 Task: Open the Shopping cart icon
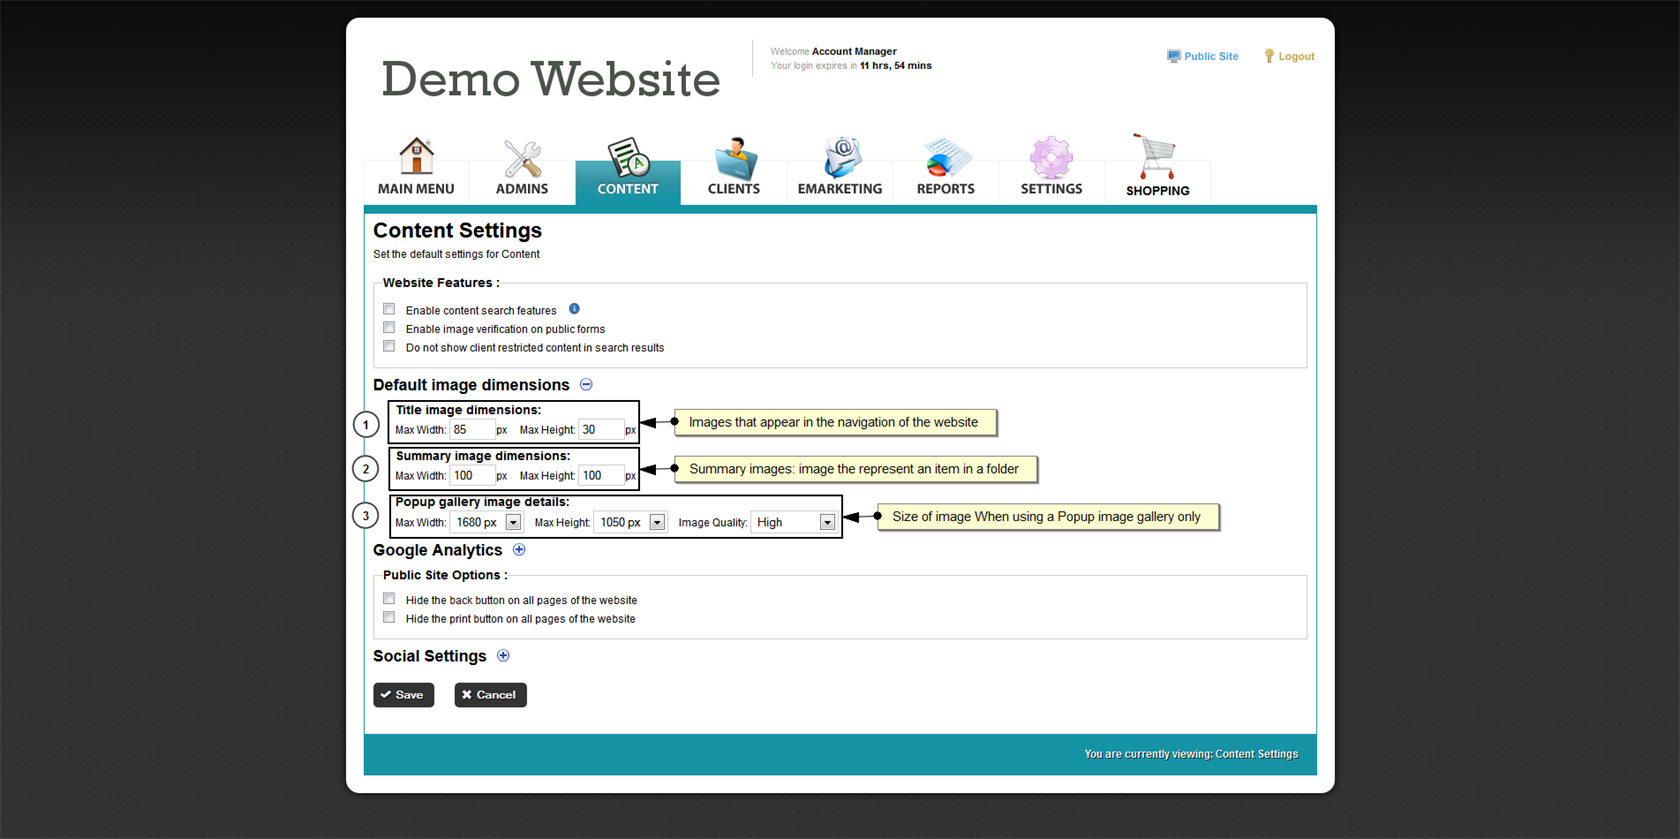coord(1156,158)
